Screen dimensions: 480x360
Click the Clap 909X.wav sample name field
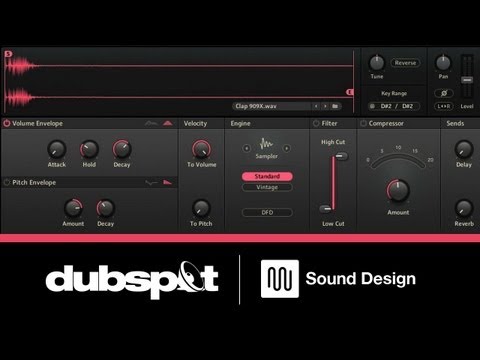click(272, 106)
